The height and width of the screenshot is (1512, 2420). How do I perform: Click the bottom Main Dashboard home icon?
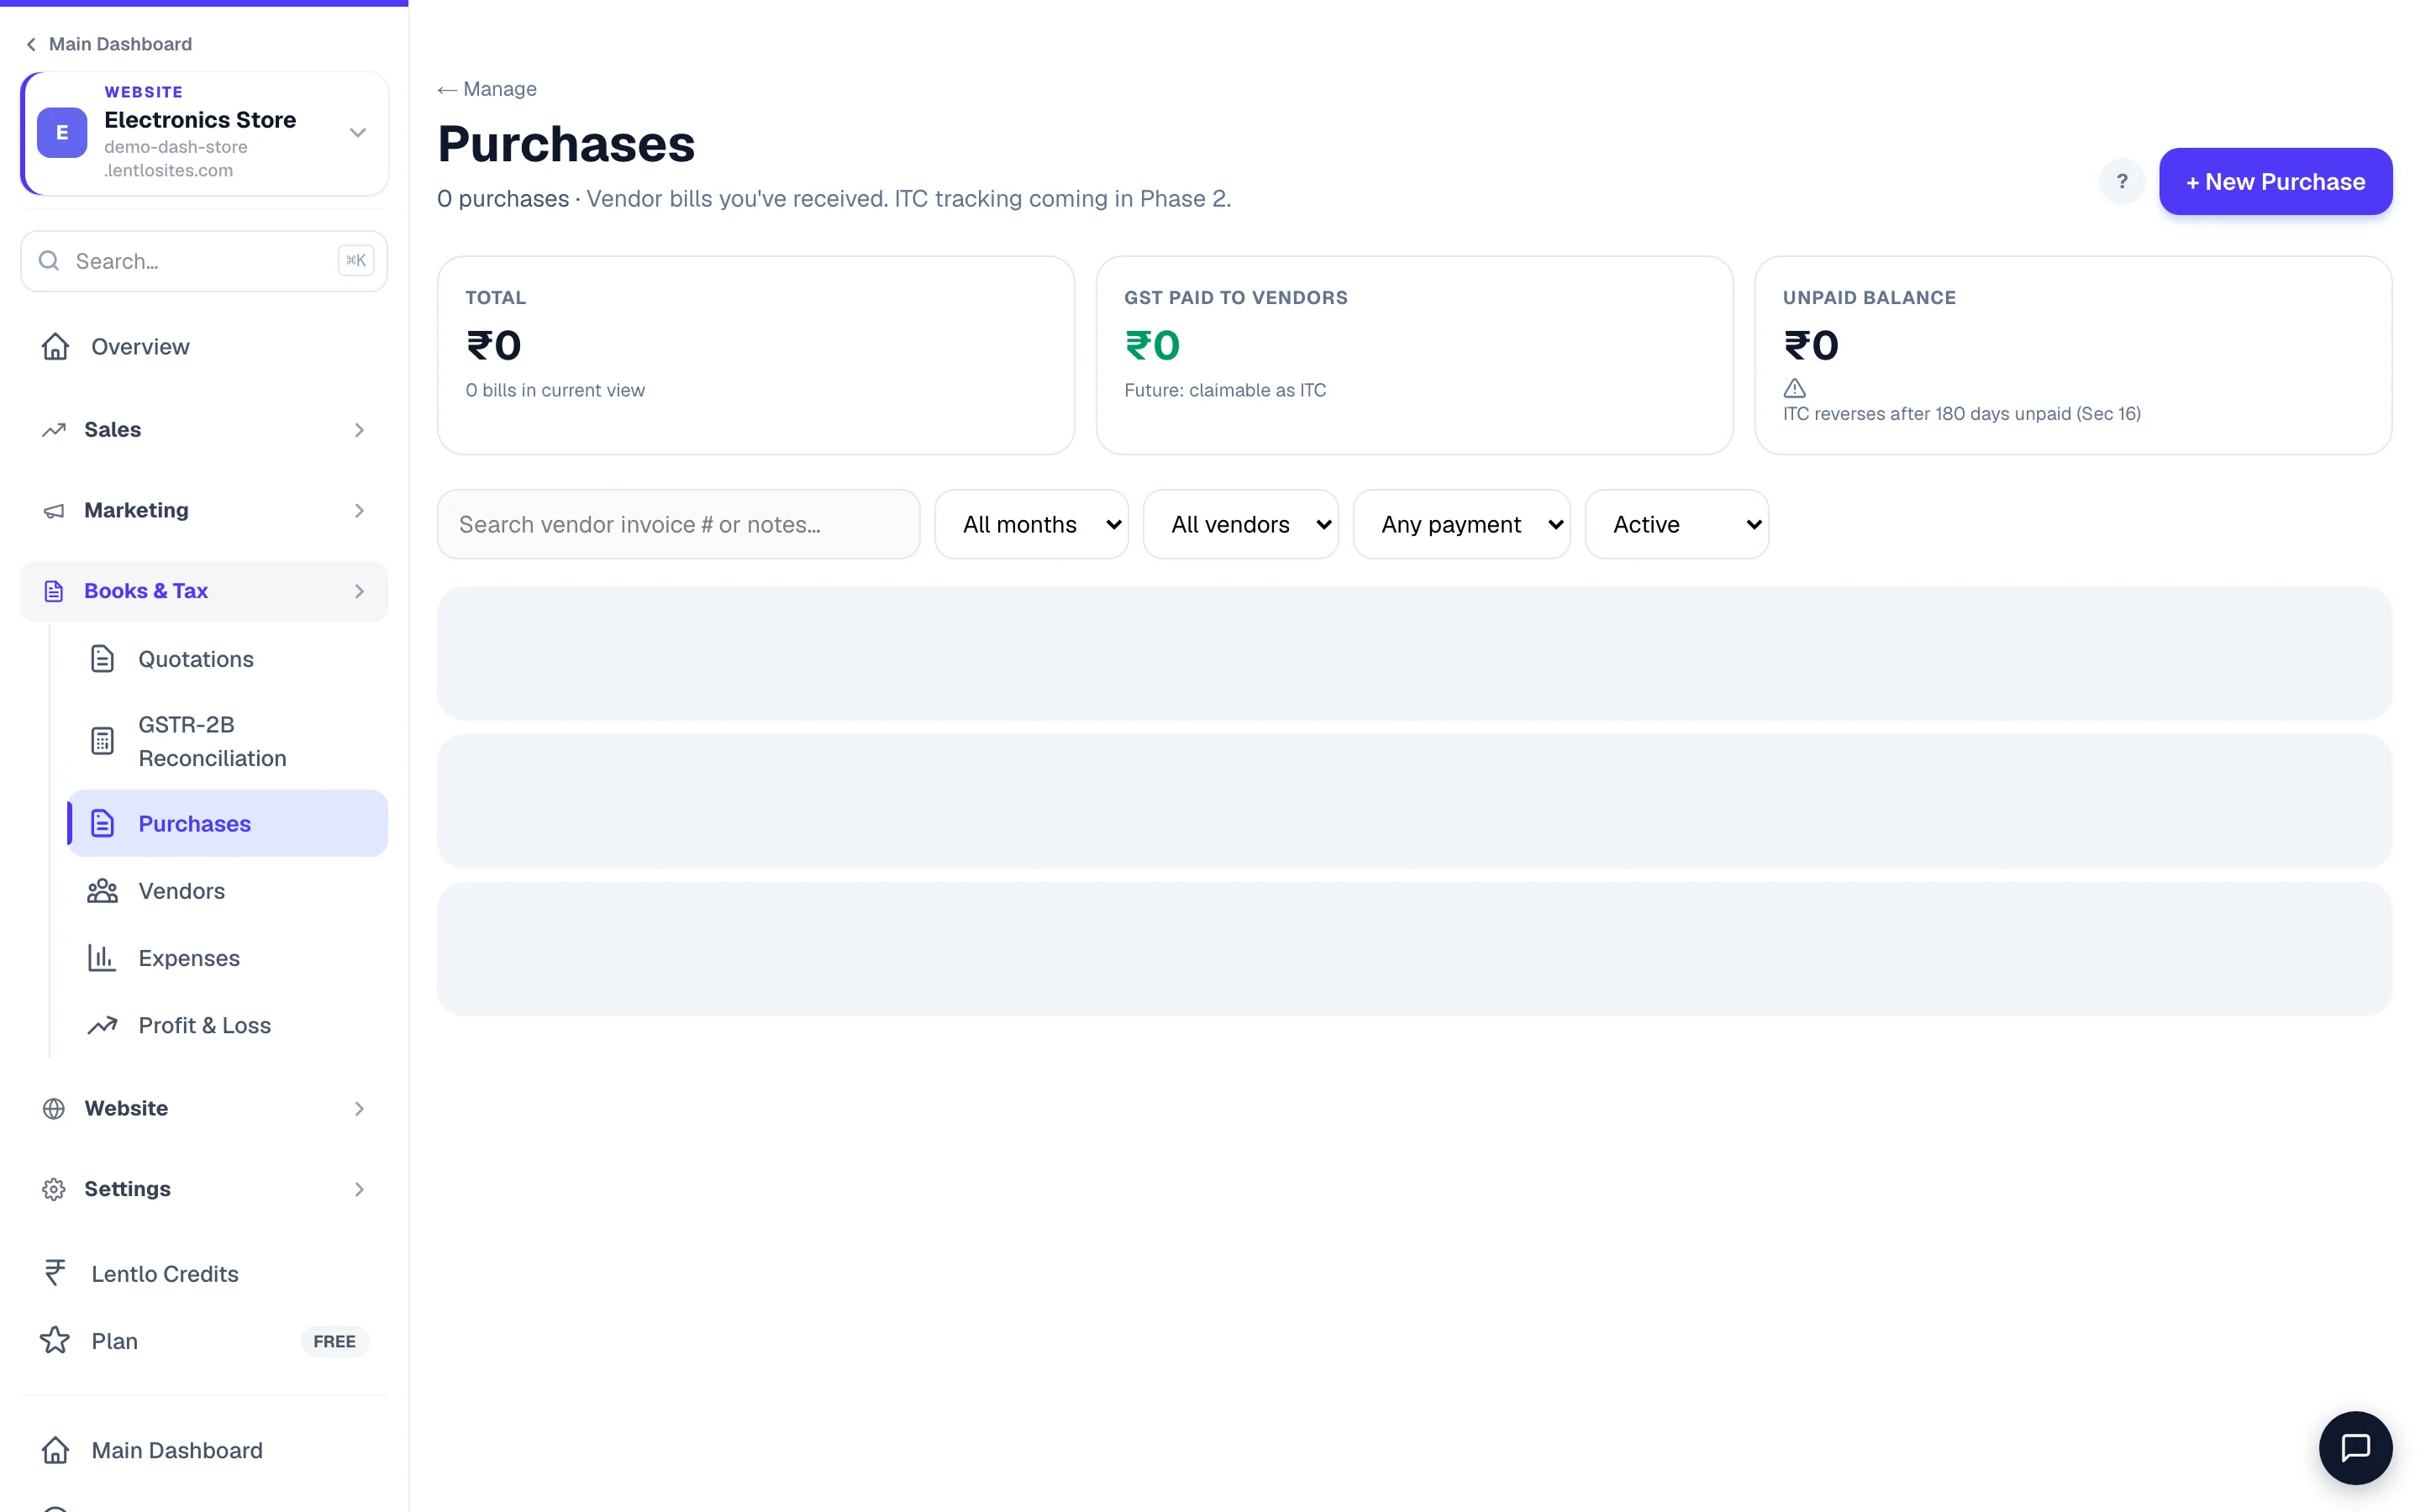55,1450
